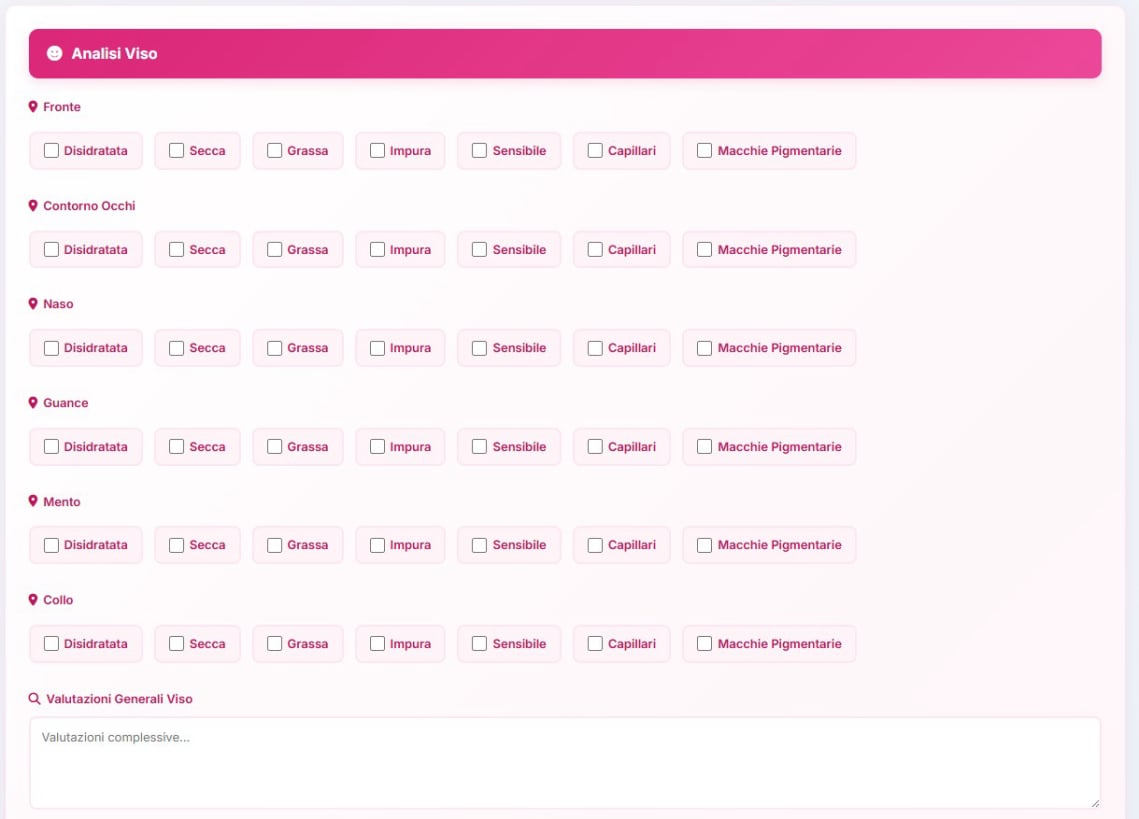
Task: Enable Macchie Pigmentarie under Contorno Occhi
Action: point(705,250)
